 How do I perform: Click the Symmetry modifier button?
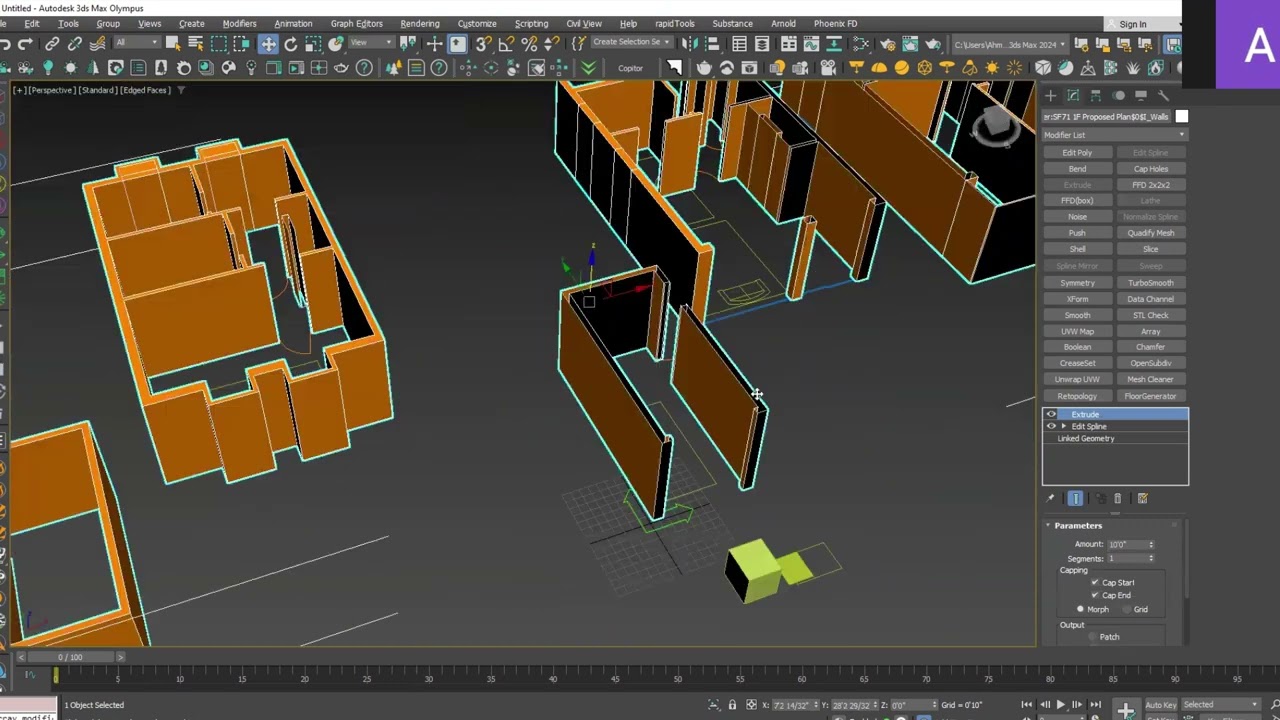click(x=1077, y=283)
